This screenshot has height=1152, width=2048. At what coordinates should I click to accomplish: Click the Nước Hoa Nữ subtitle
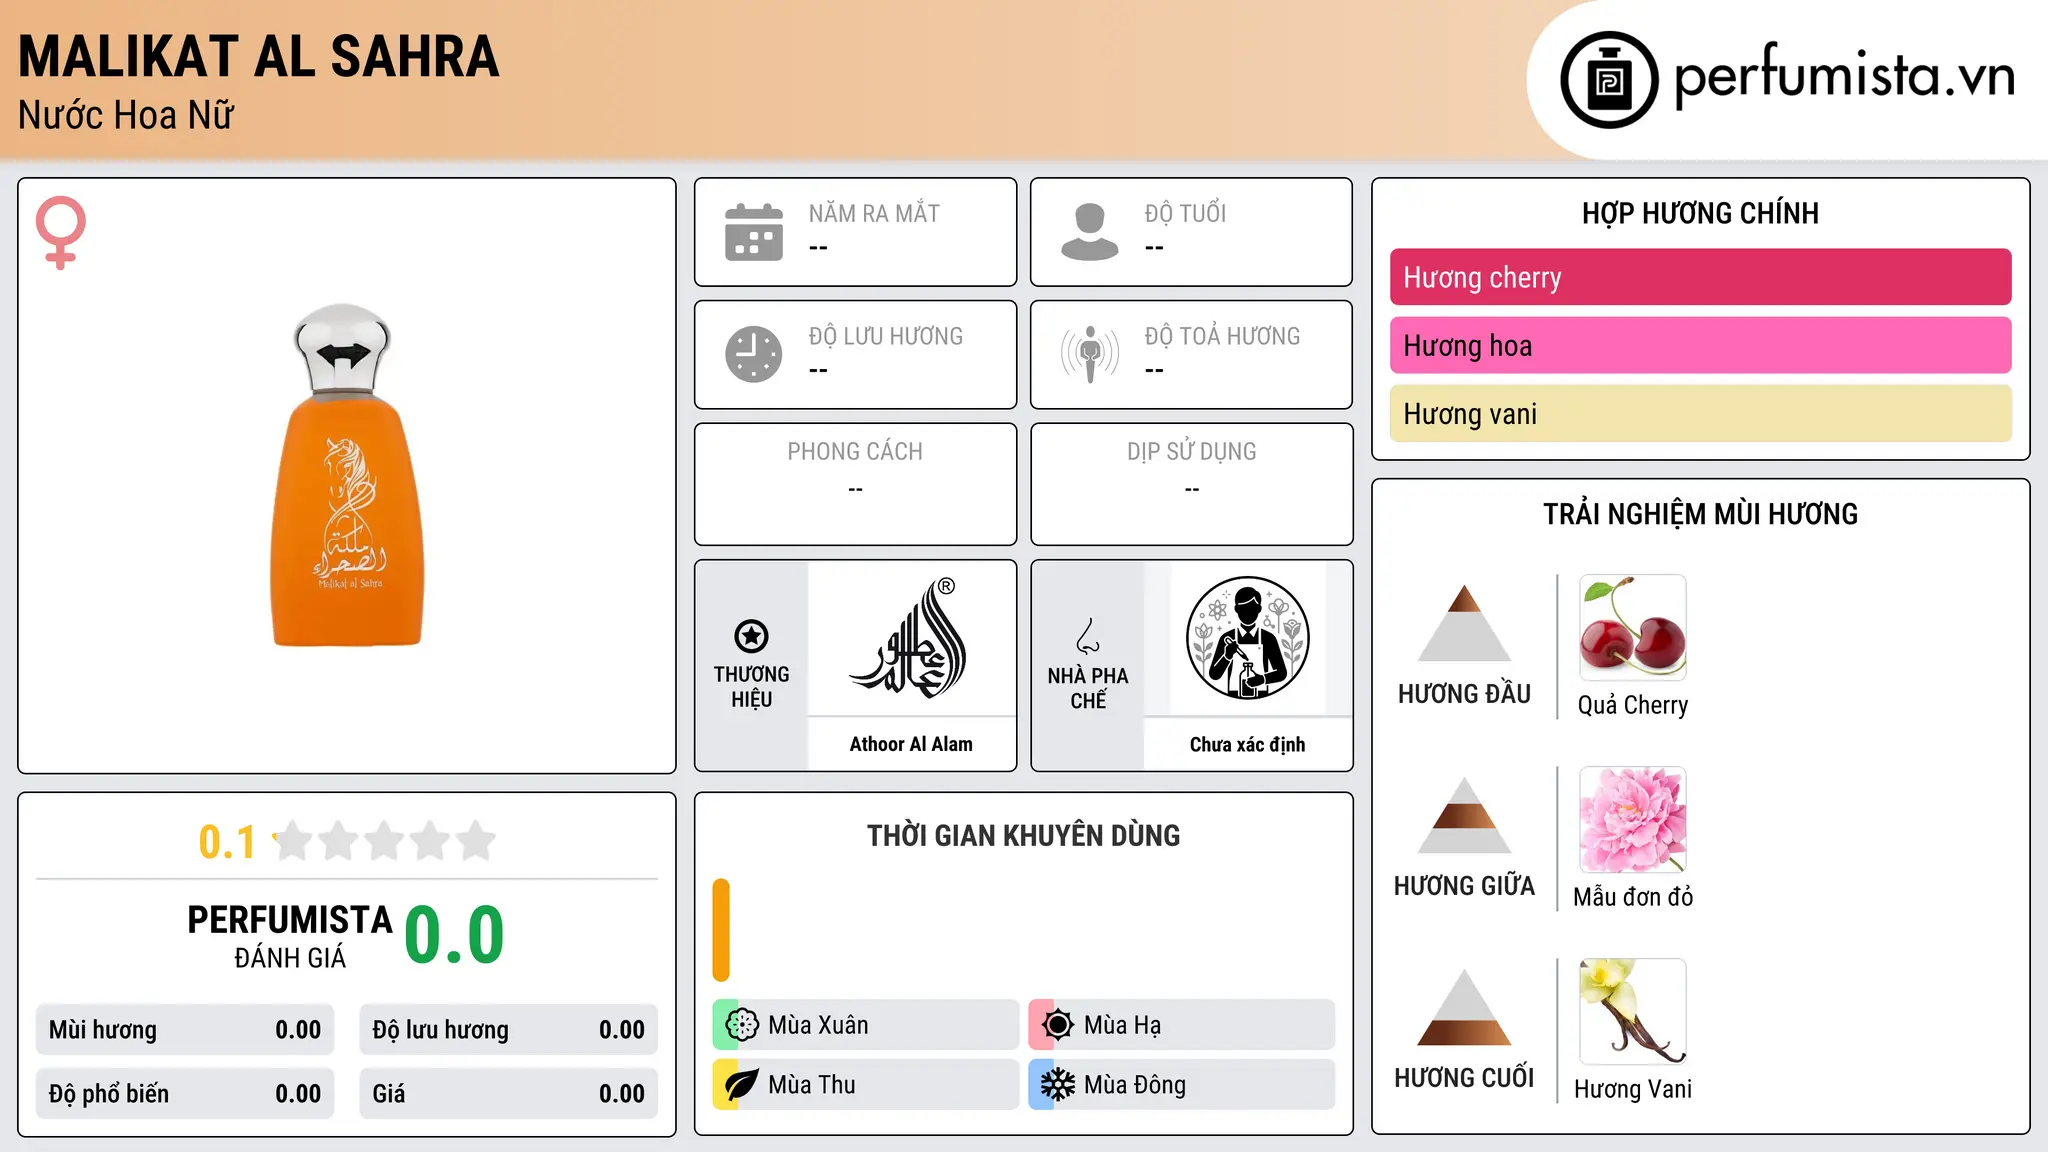click(x=126, y=115)
